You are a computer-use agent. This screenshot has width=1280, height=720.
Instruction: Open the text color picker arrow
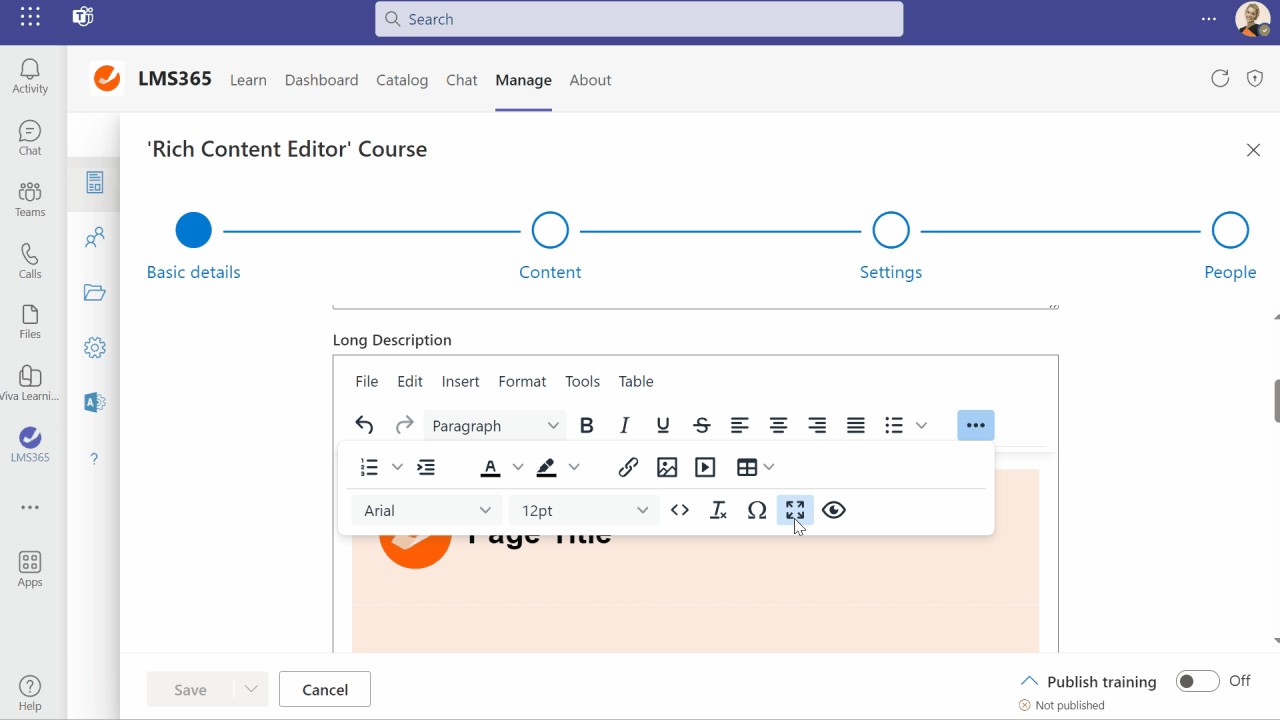coord(518,467)
